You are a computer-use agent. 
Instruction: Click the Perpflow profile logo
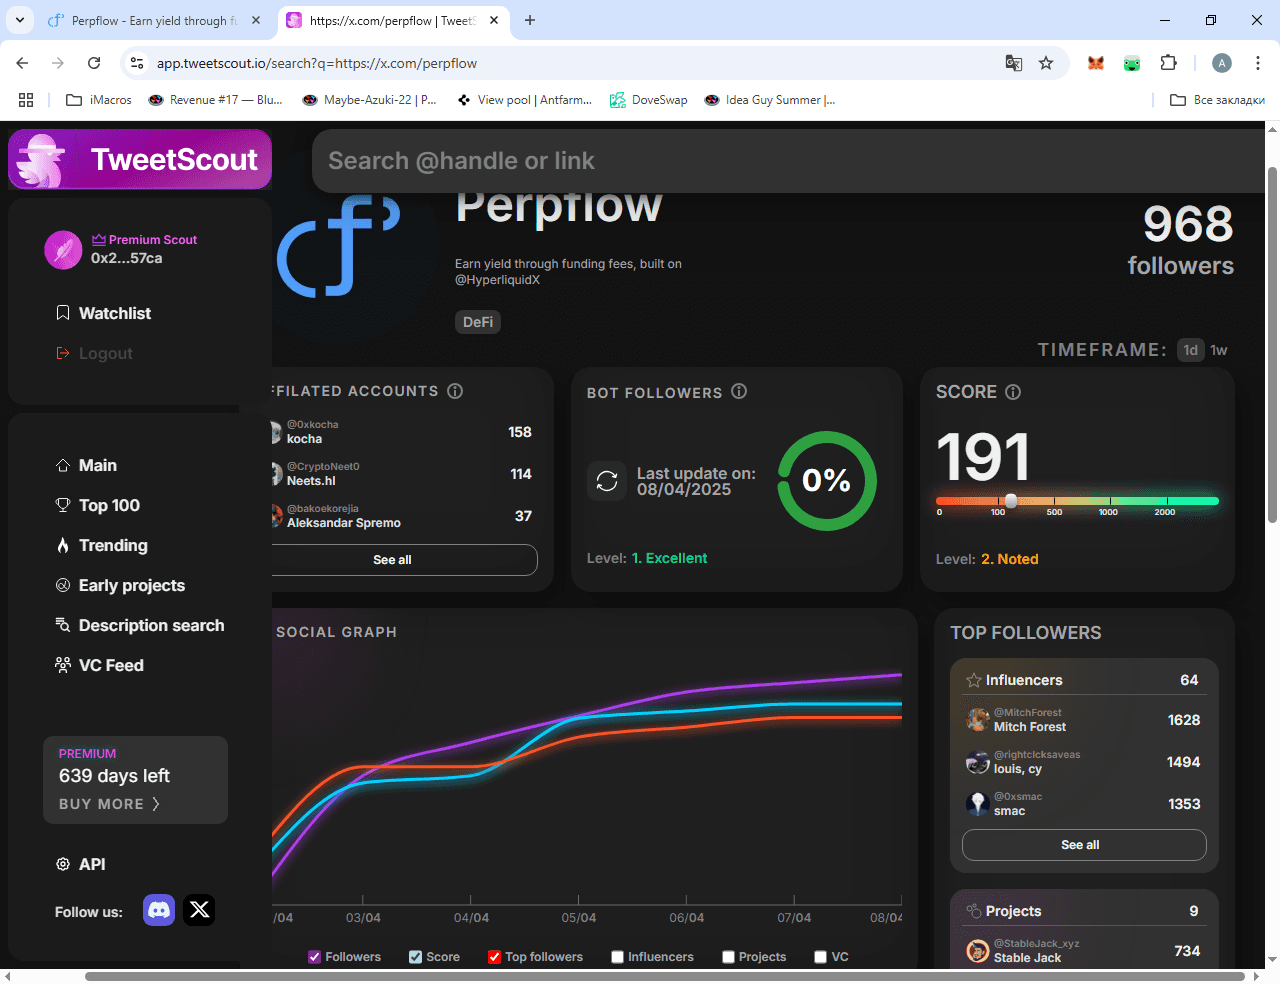(338, 248)
